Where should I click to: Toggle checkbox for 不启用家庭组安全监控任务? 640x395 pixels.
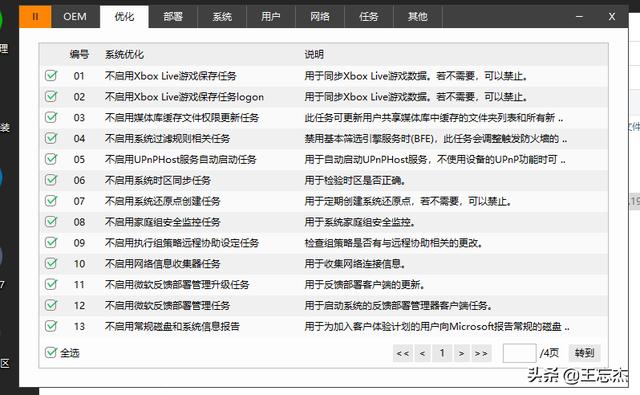[x=51, y=222]
